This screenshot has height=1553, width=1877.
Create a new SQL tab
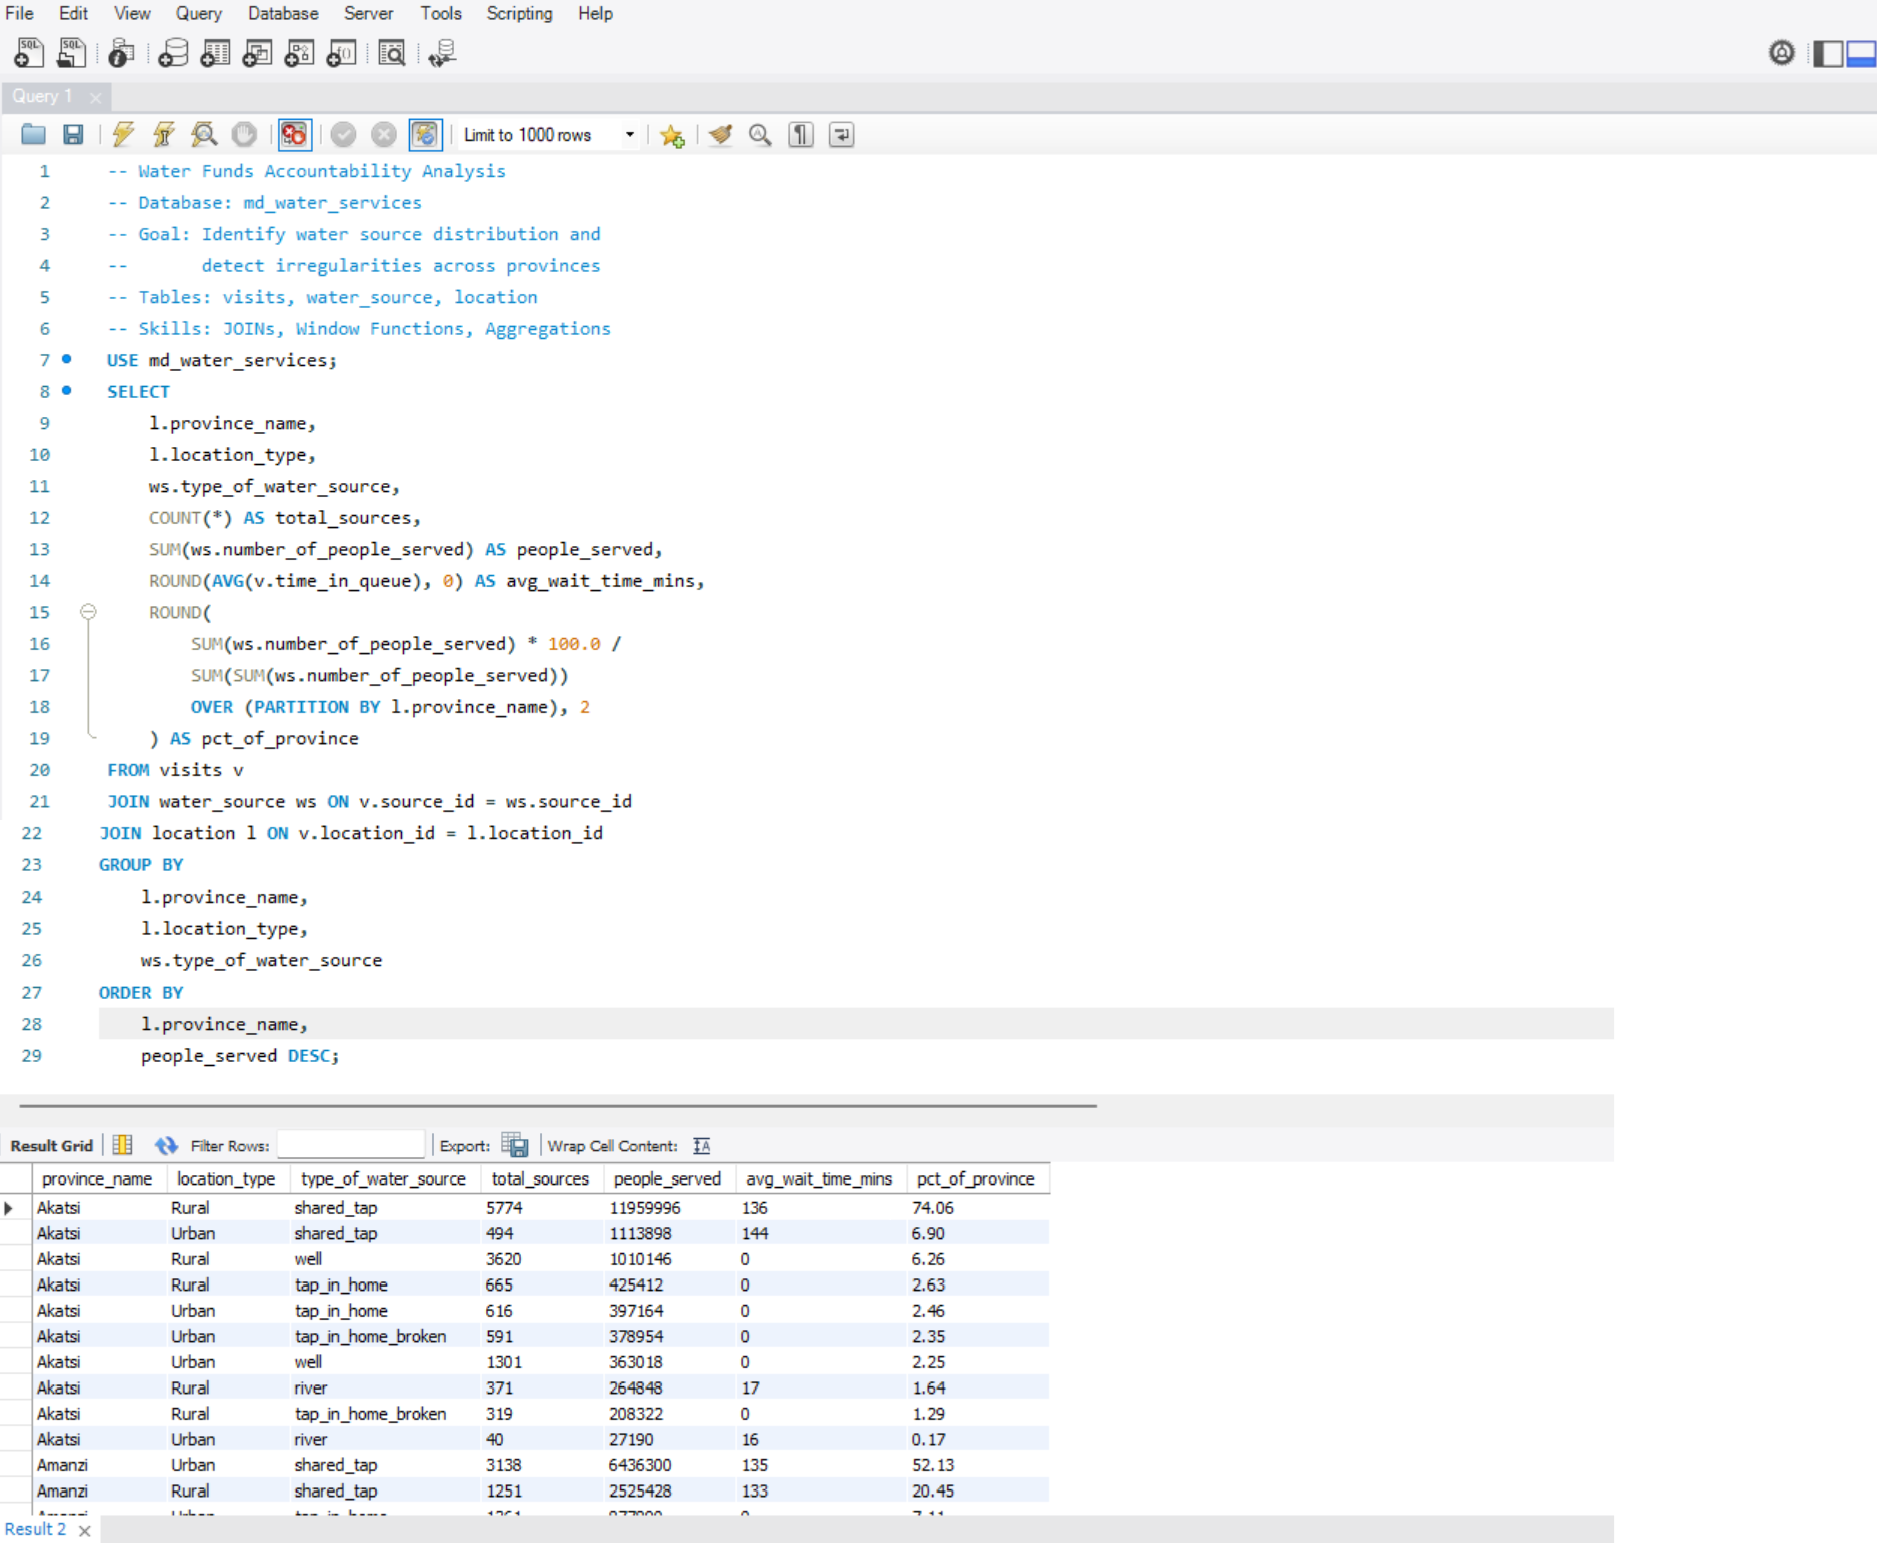[27, 53]
